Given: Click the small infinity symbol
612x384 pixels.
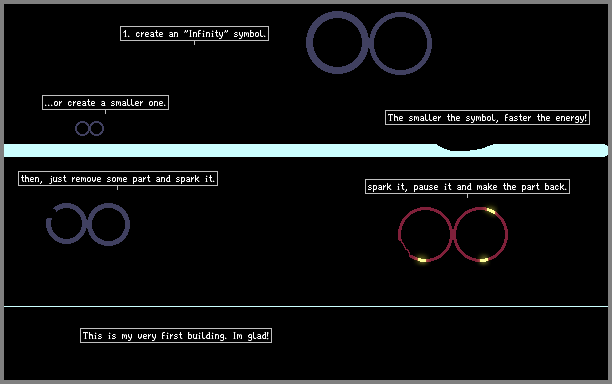Looking at the screenshot, I should coord(89,128).
